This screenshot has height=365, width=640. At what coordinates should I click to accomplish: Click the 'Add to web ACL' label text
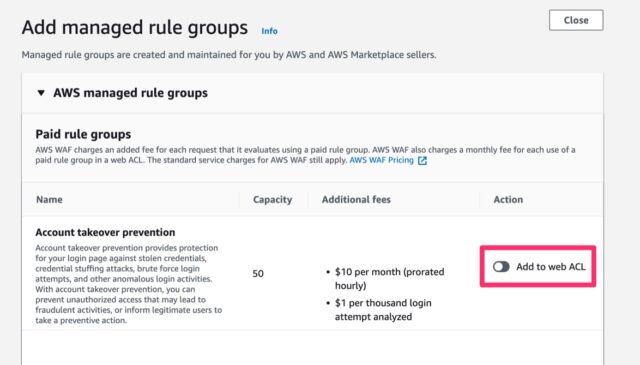click(551, 267)
